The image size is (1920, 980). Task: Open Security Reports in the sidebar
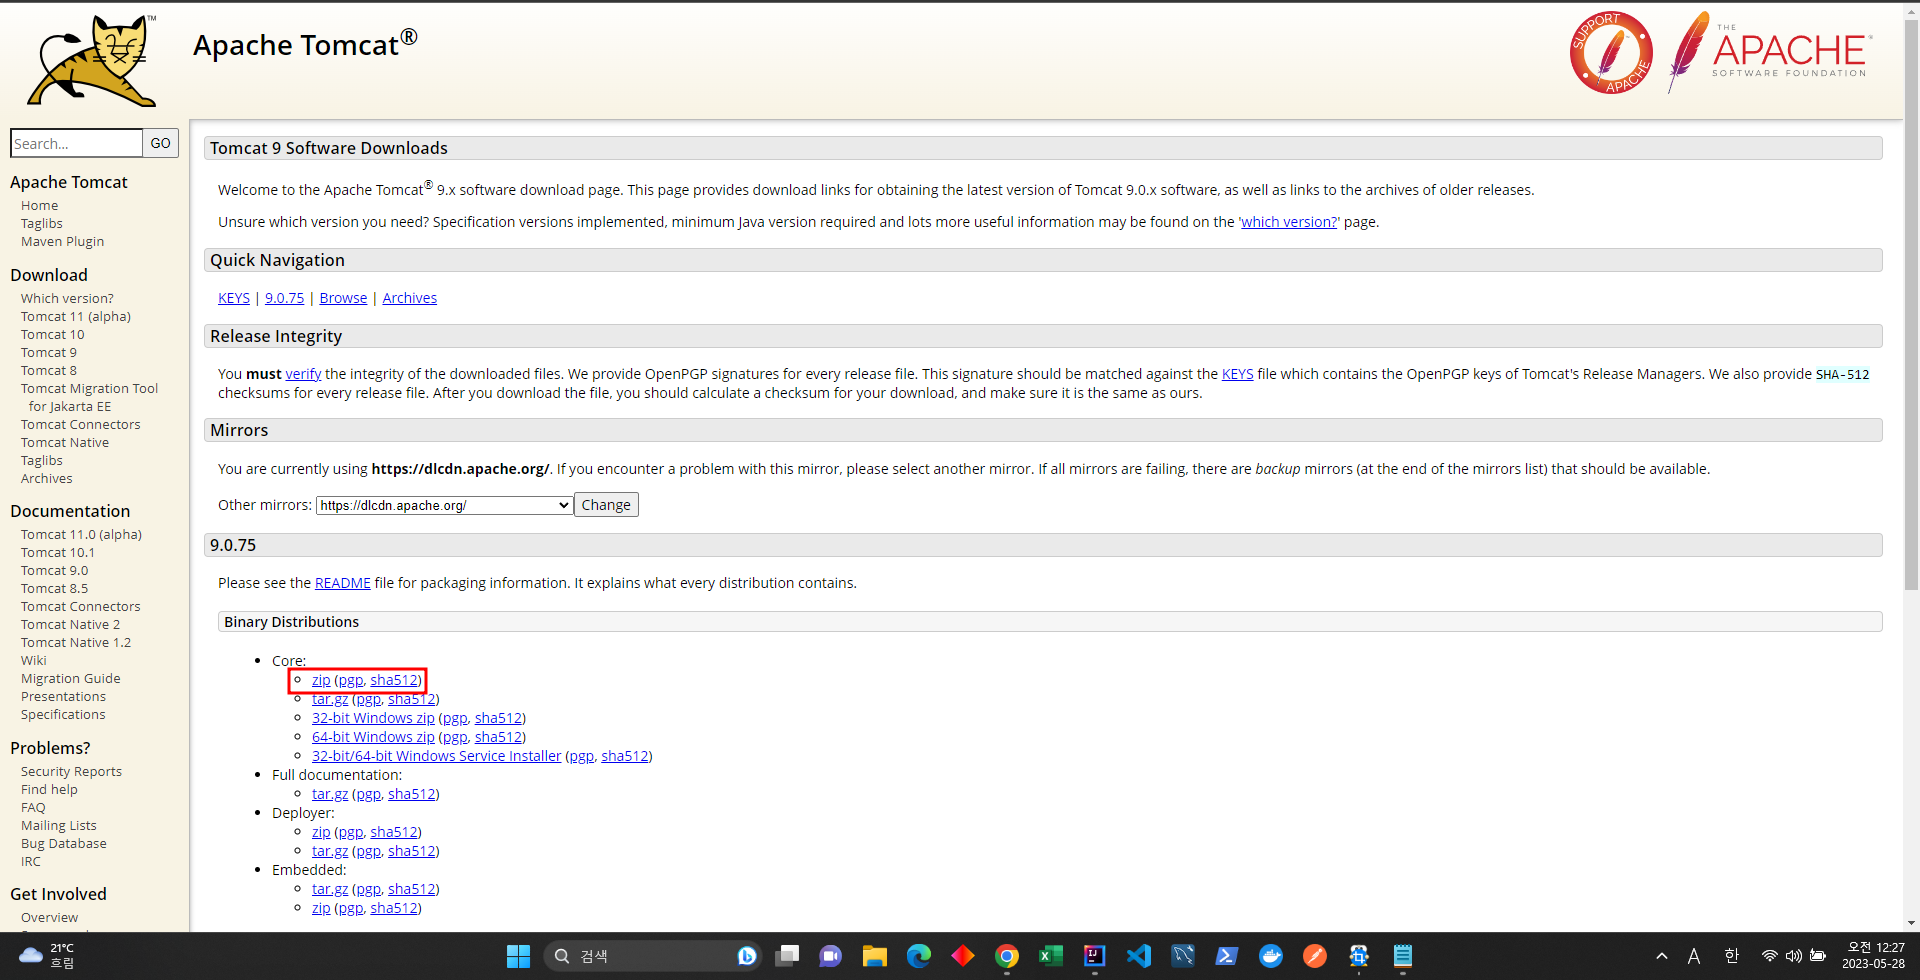pos(71,771)
